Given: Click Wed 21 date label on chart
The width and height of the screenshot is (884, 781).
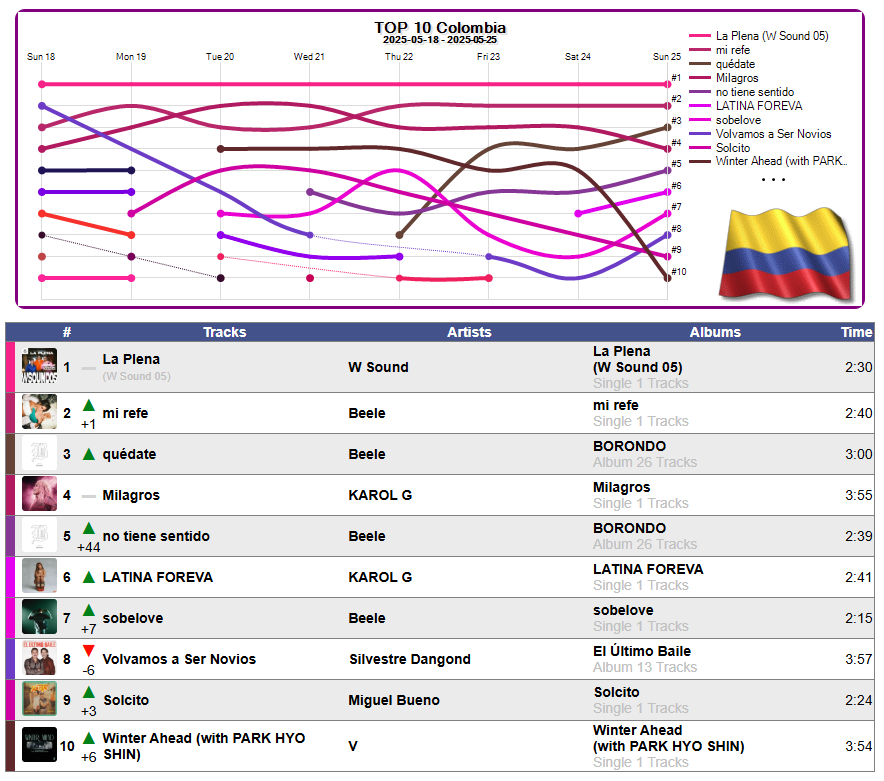Looking at the screenshot, I should point(309,56).
